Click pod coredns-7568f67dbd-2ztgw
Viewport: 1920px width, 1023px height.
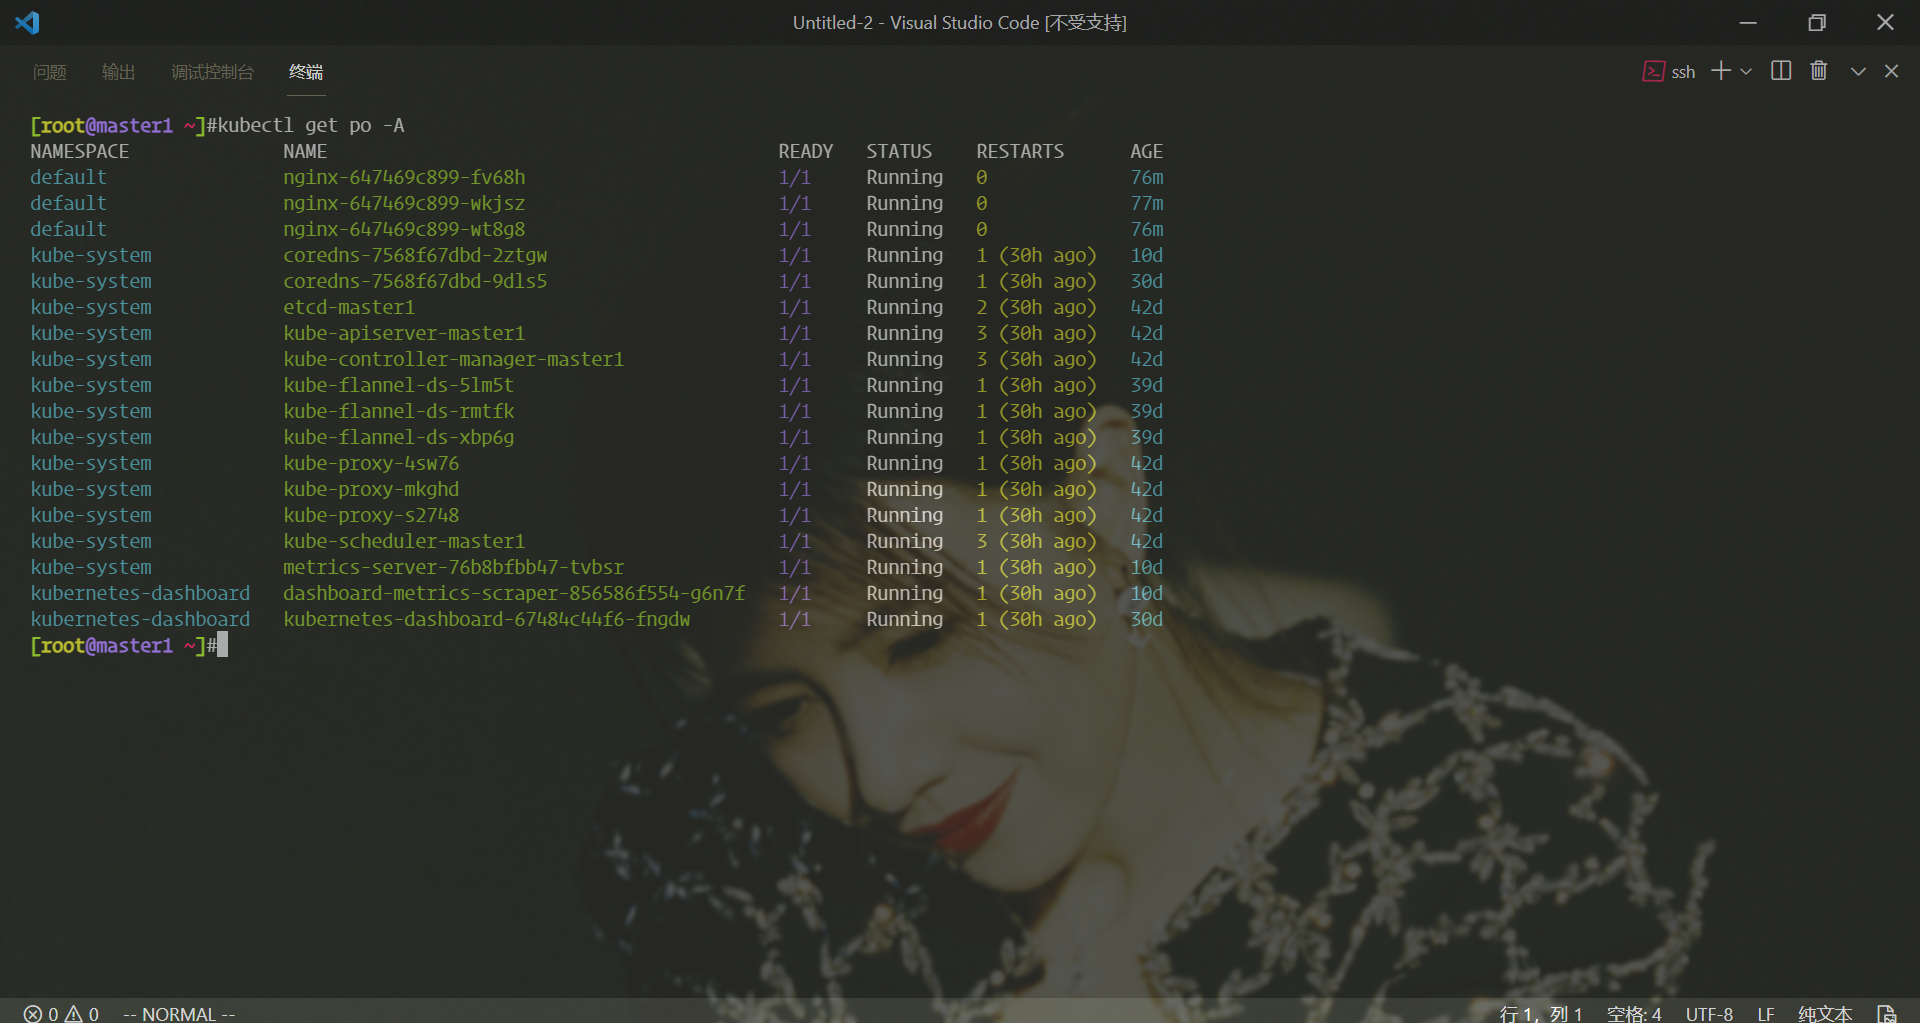[x=415, y=255]
